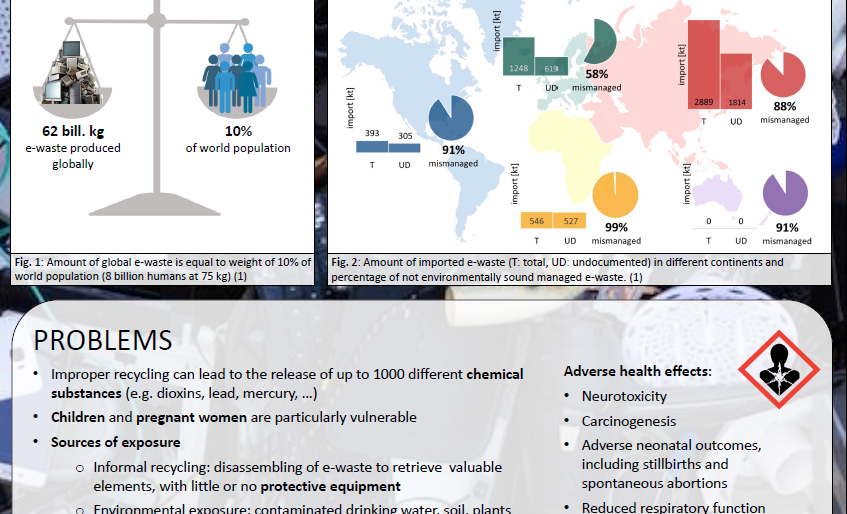The height and width of the screenshot is (514, 847).
Task: Click the health hazard pictogram diamond
Action: (779, 370)
